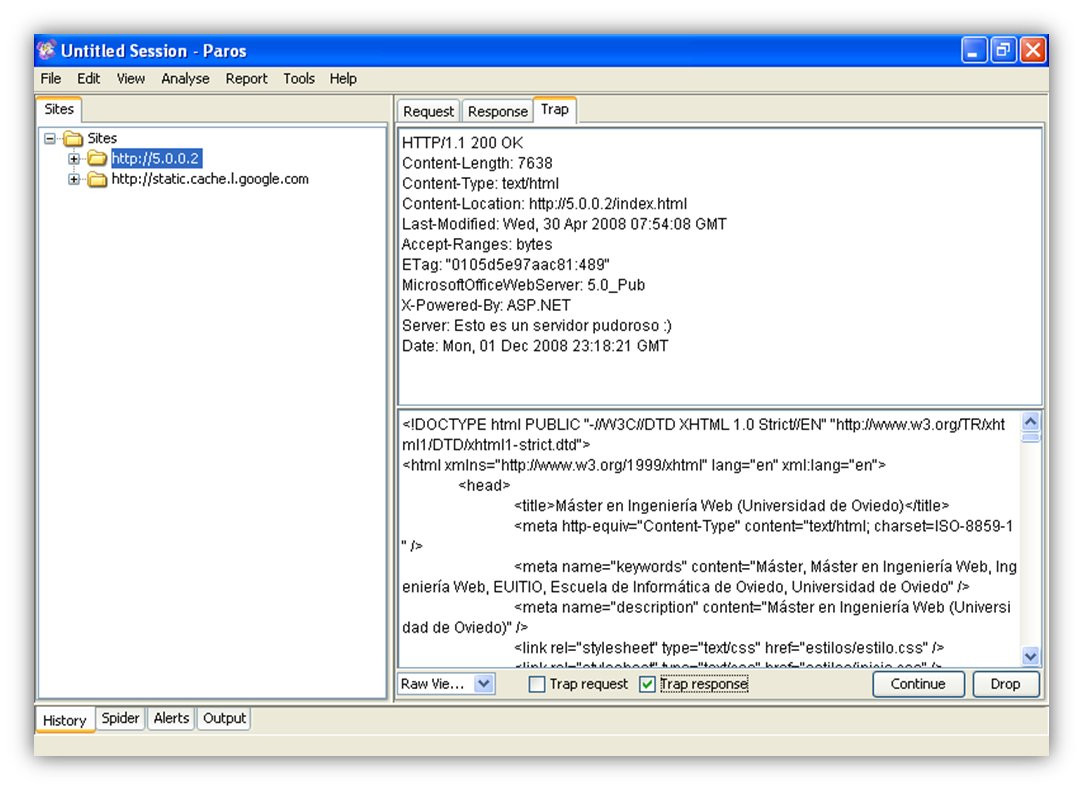Collapse the root Sites tree node

point(50,139)
